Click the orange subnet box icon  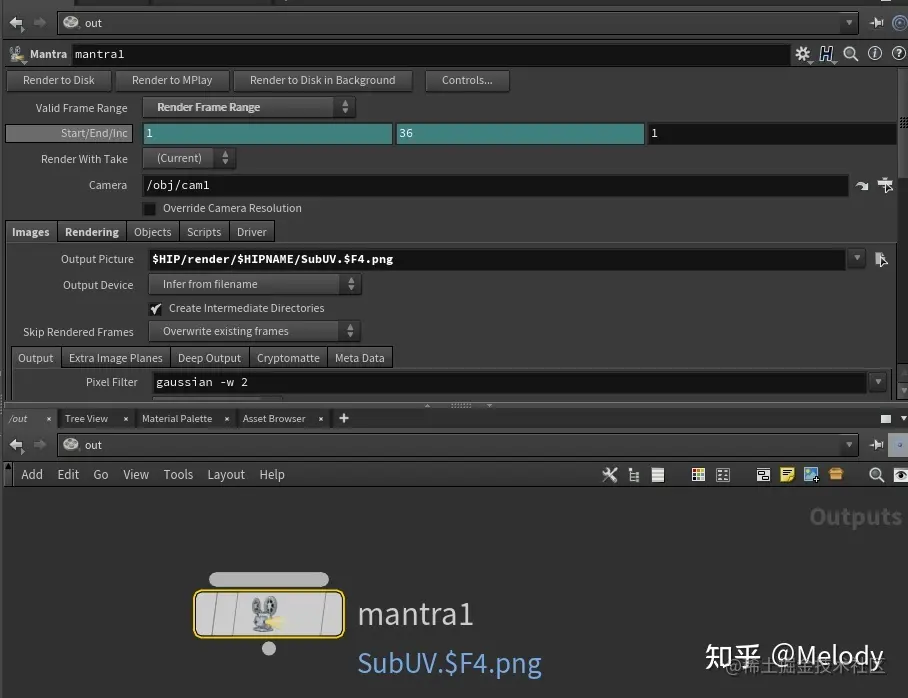[836, 474]
